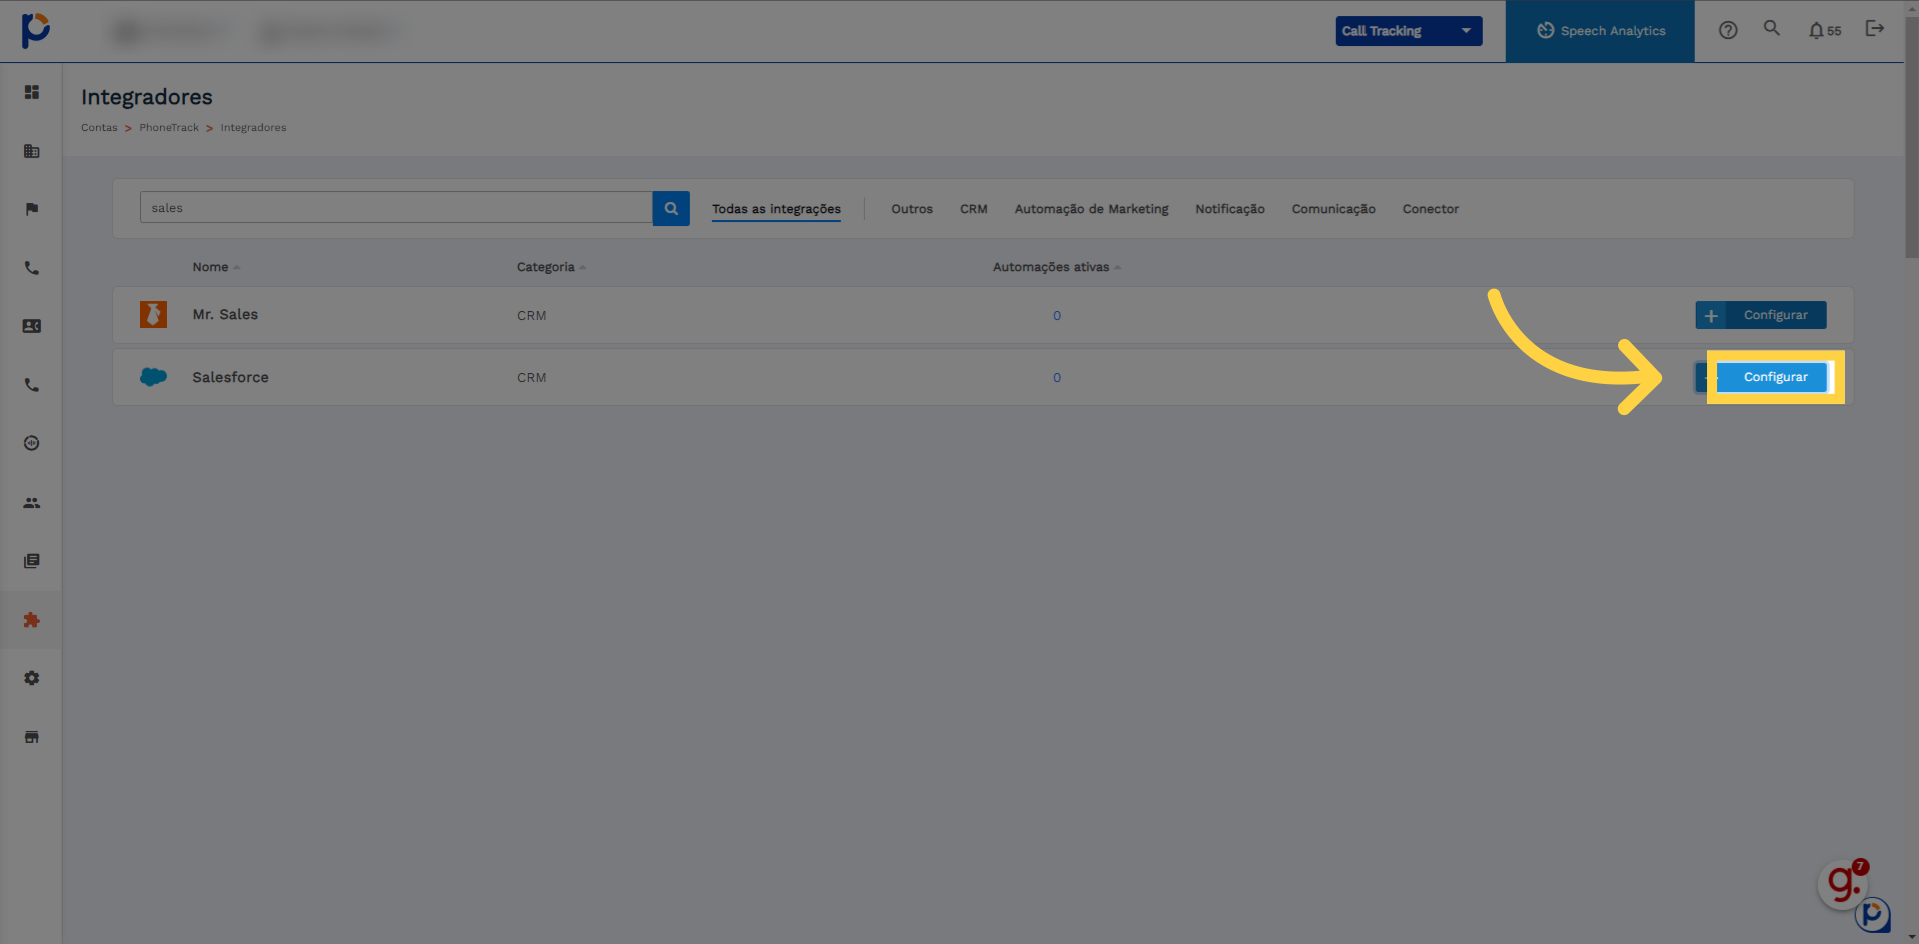Click the PhoneTrack logo at top left
This screenshot has height=944, width=1919.
point(35,30)
